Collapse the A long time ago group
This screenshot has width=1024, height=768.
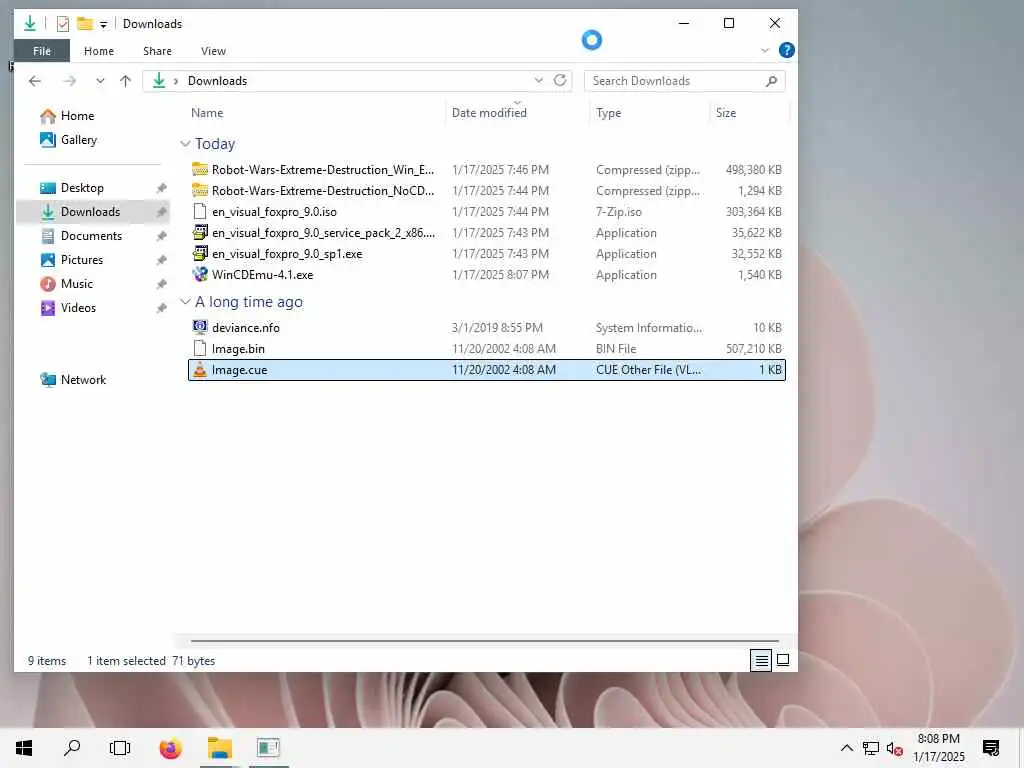[x=185, y=302]
